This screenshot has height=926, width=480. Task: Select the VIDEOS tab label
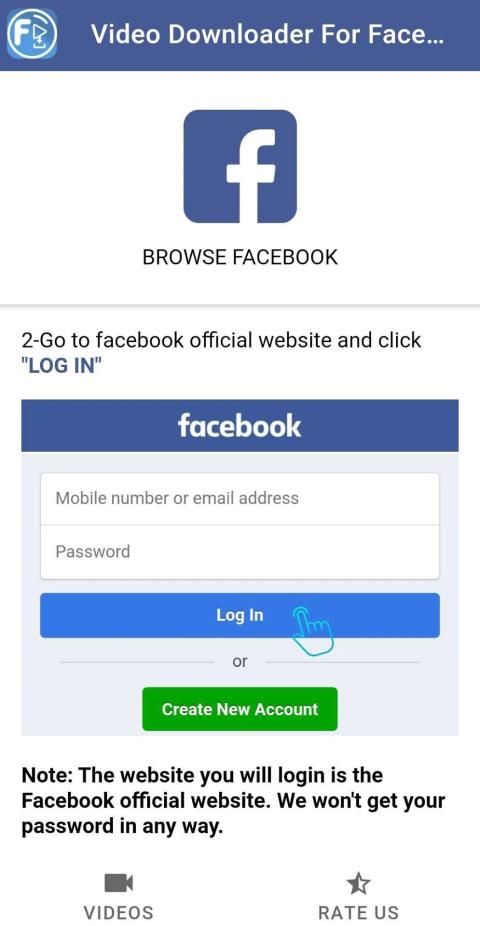(119, 912)
